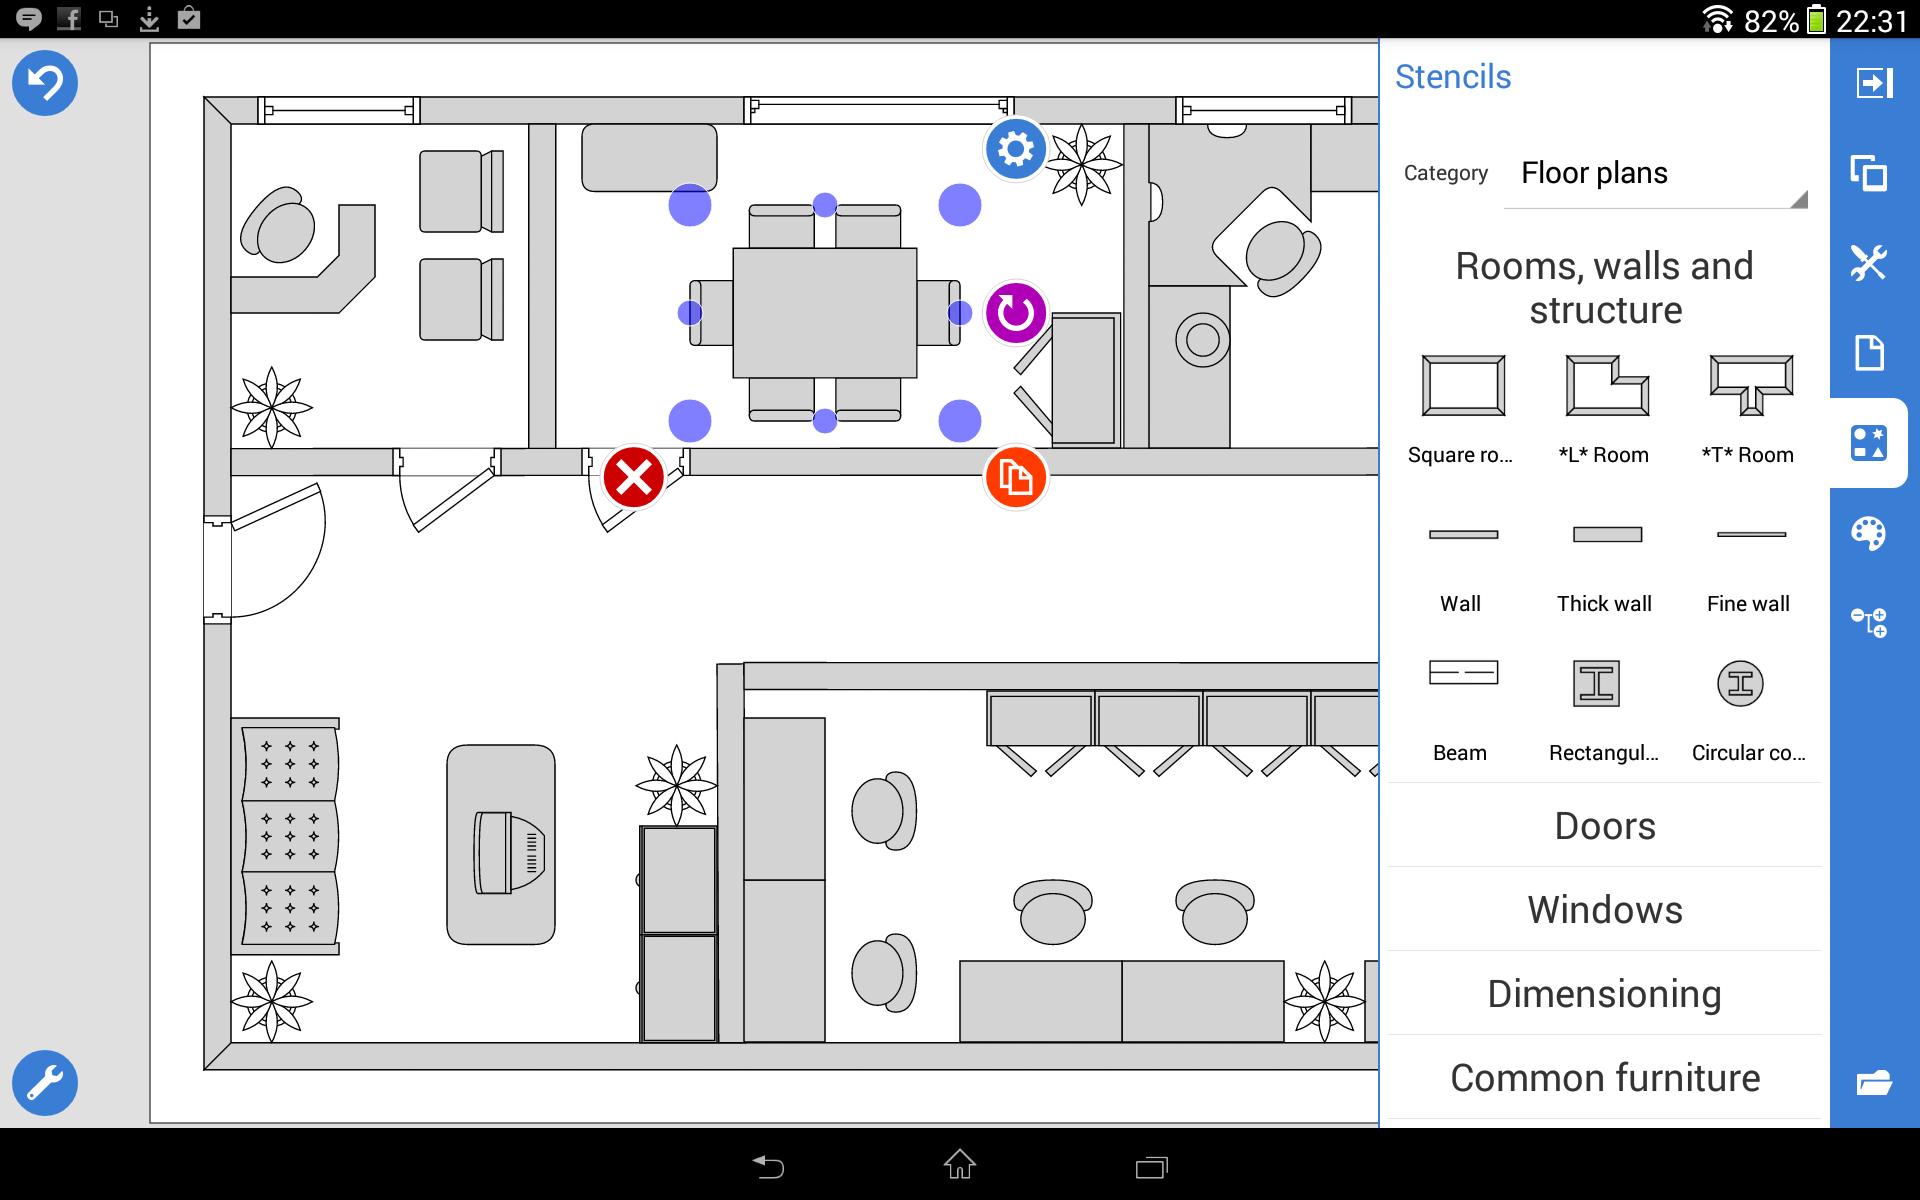Toggle the purple refresh/reload icon on canvas
The width and height of the screenshot is (1920, 1200).
pyautogui.click(x=1016, y=311)
